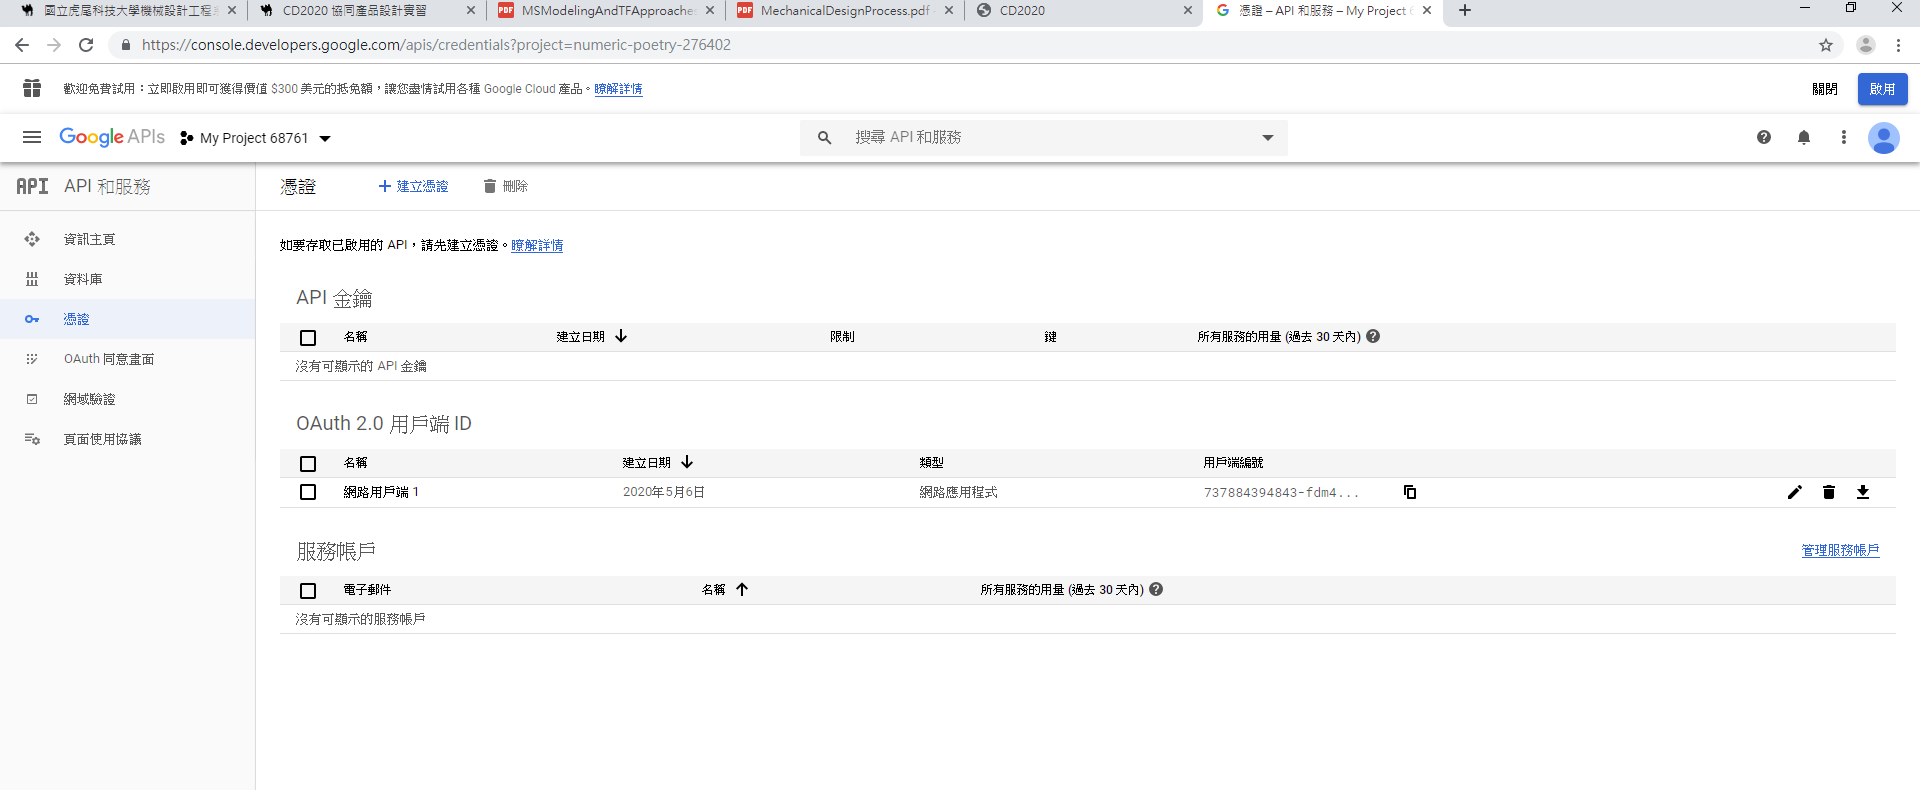Download OAuth client JSON file
1920x790 pixels.
point(1862,492)
